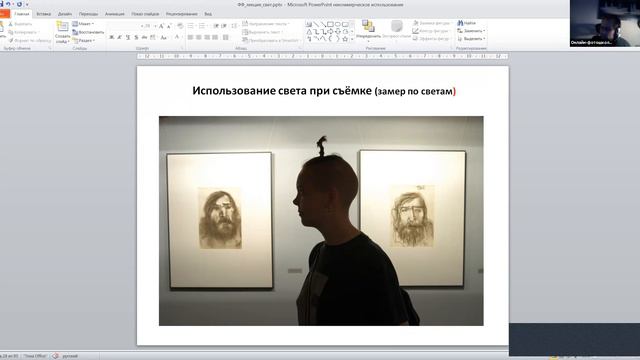
Task: Open Выровнять текст align text dropdown
Action: pyautogui.click(x=262, y=32)
